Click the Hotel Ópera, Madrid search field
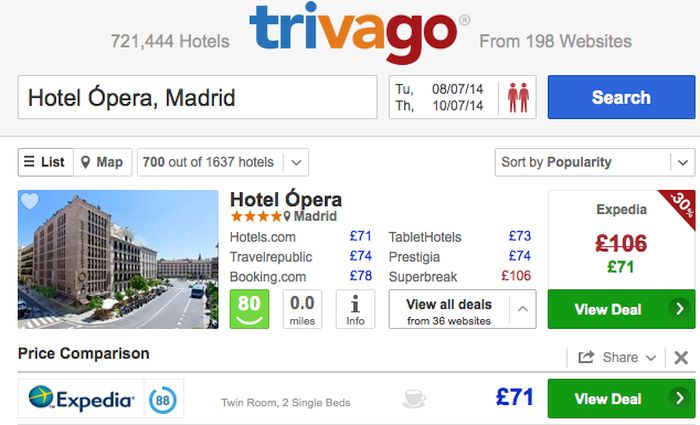The height and width of the screenshot is (425, 700). [197, 97]
